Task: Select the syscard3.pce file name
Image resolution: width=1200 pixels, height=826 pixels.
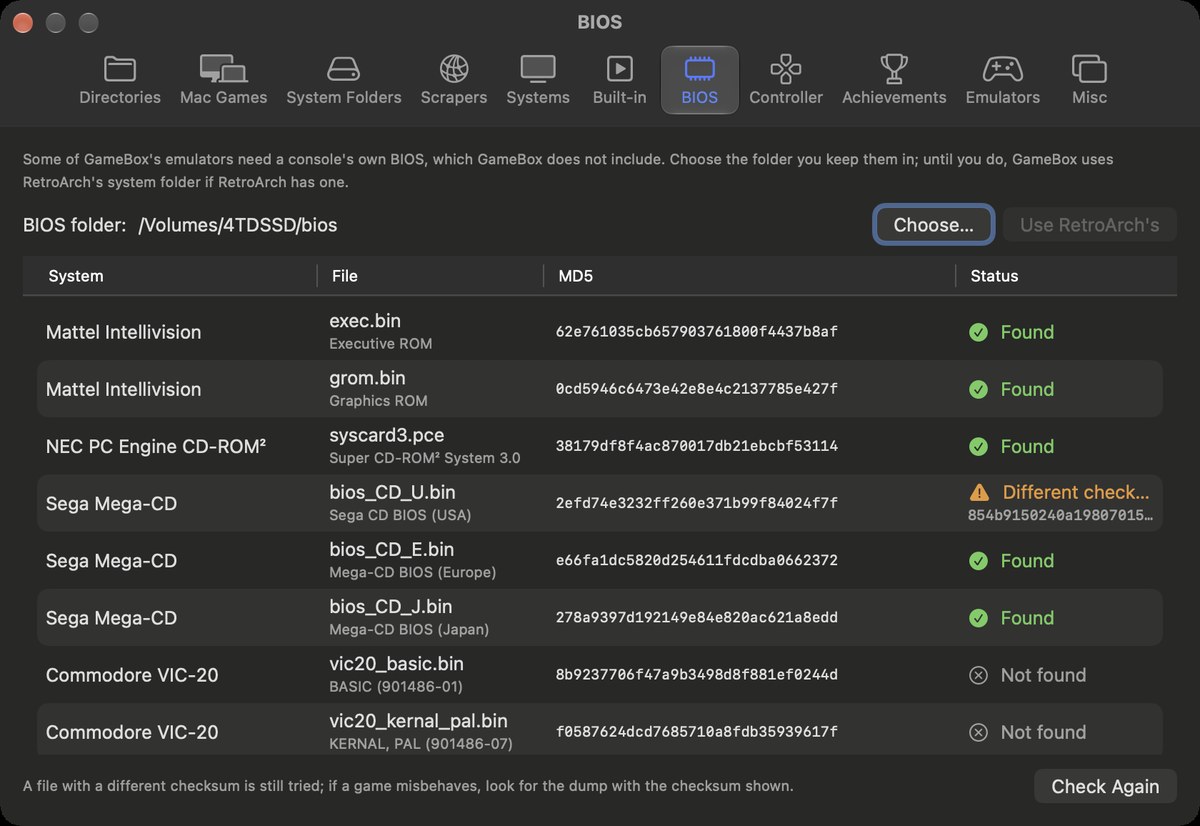Action: (x=386, y=435)
